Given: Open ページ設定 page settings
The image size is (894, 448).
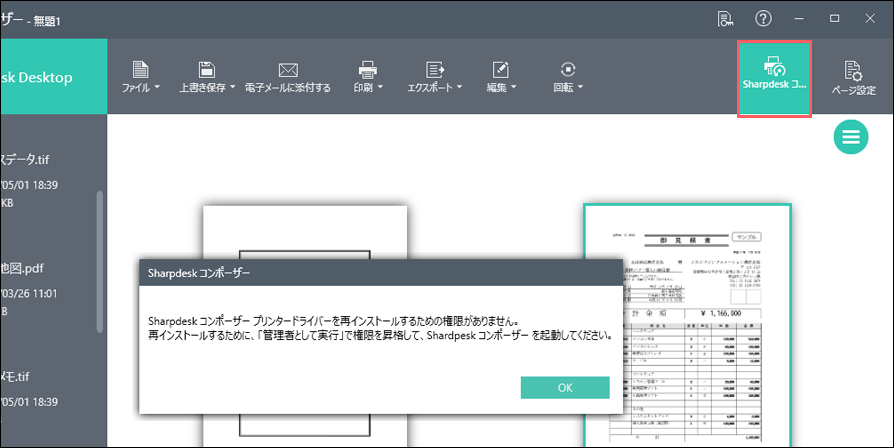Looking at the screenshot, I should point(854,78).
